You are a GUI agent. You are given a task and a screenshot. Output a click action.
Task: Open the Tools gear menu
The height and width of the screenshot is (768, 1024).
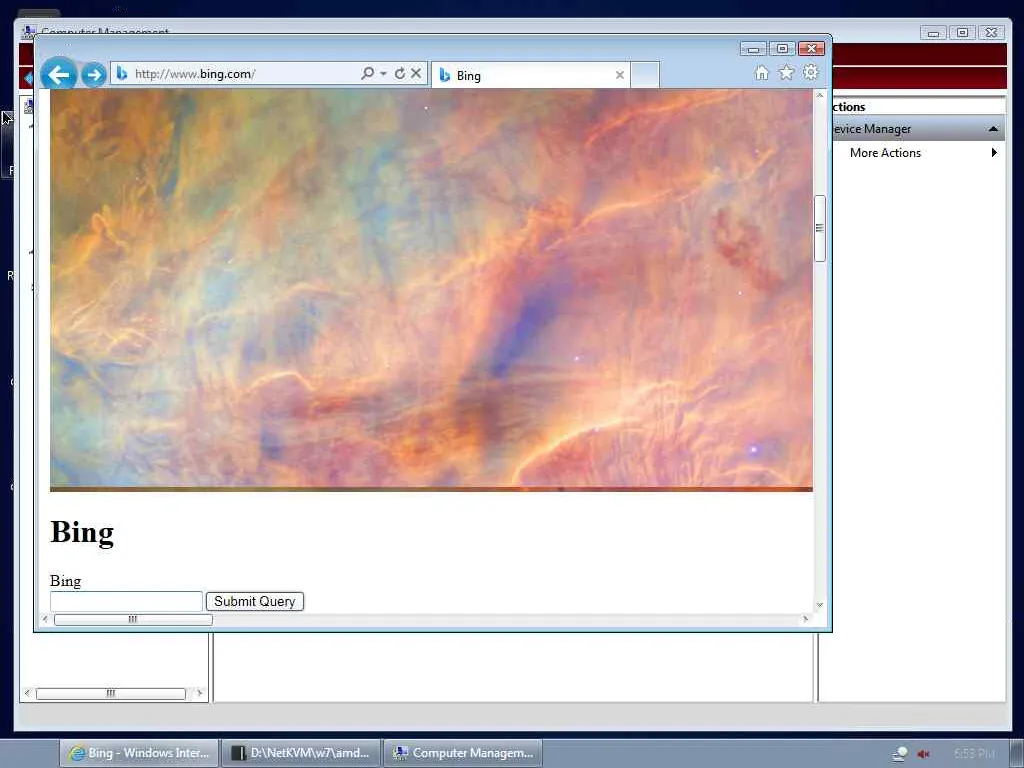[x=810, y=72]
